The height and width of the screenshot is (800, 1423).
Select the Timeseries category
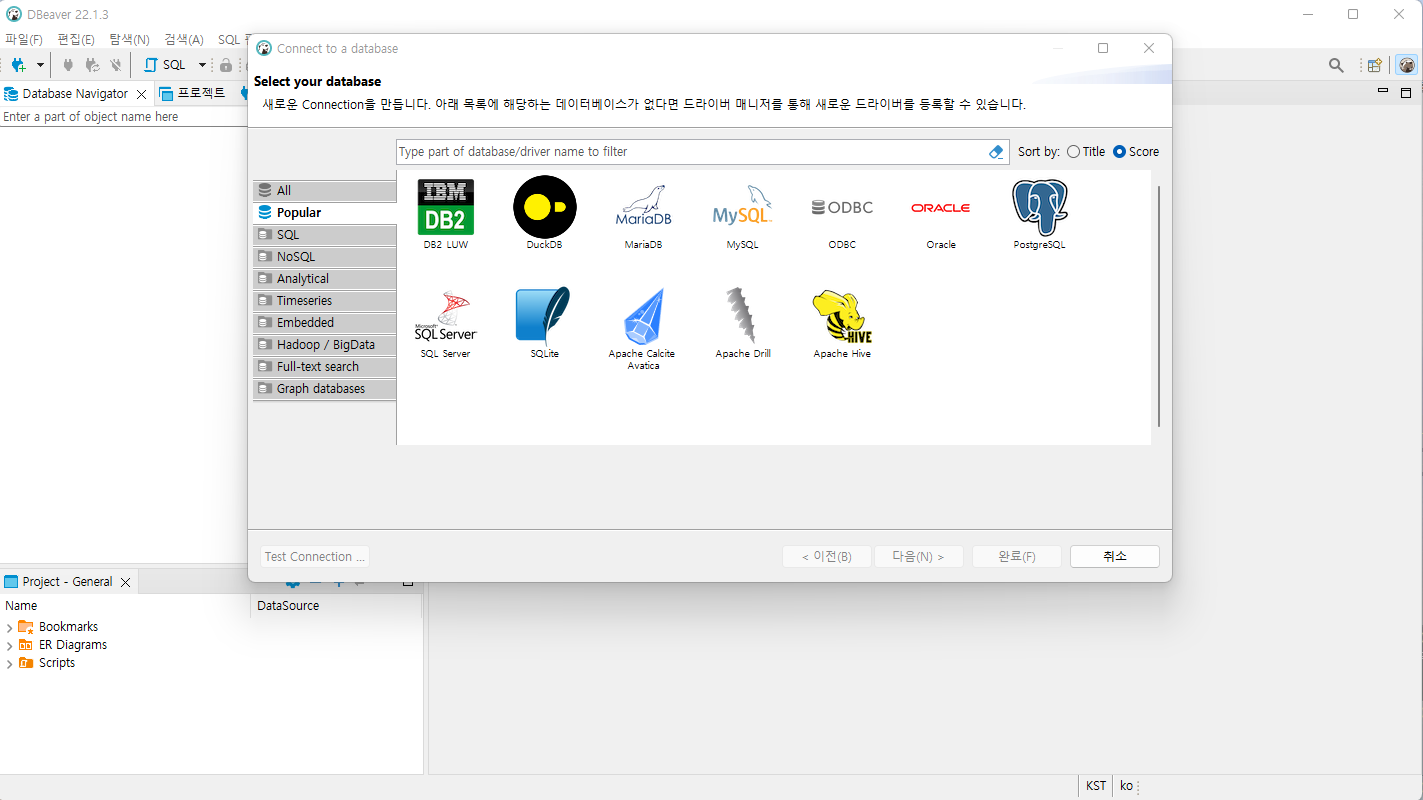(x=324, y=301)
